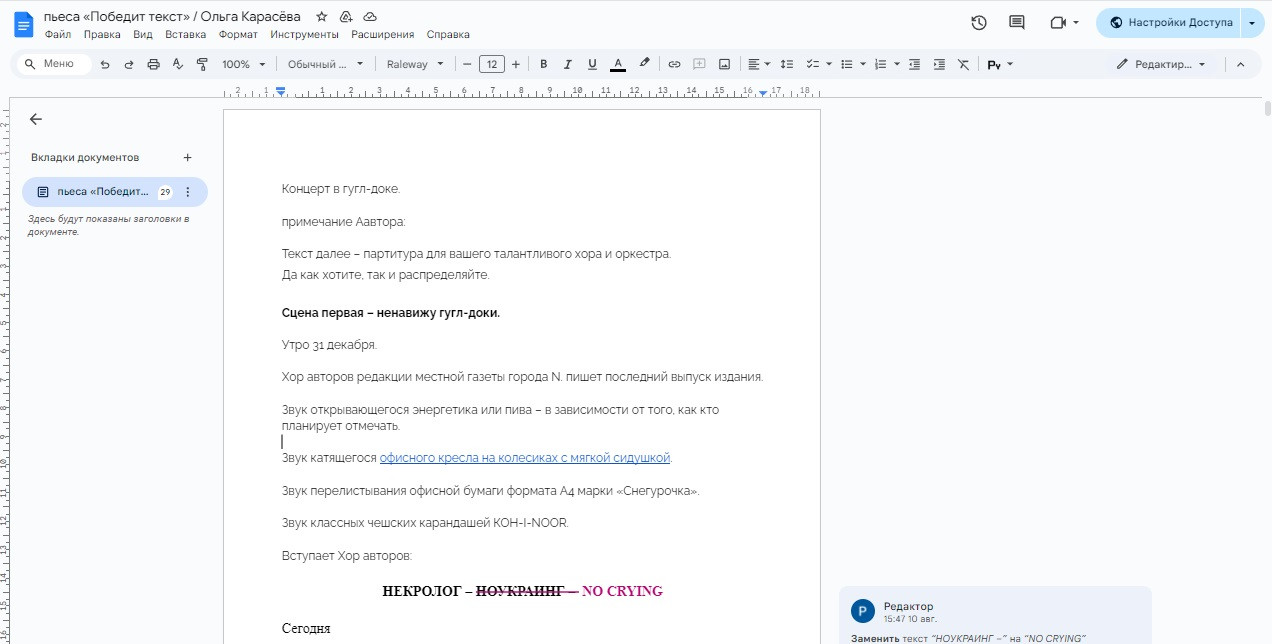Insert a link using the toolbar icon
1272x644 pixels.
[x=674, y=64]
